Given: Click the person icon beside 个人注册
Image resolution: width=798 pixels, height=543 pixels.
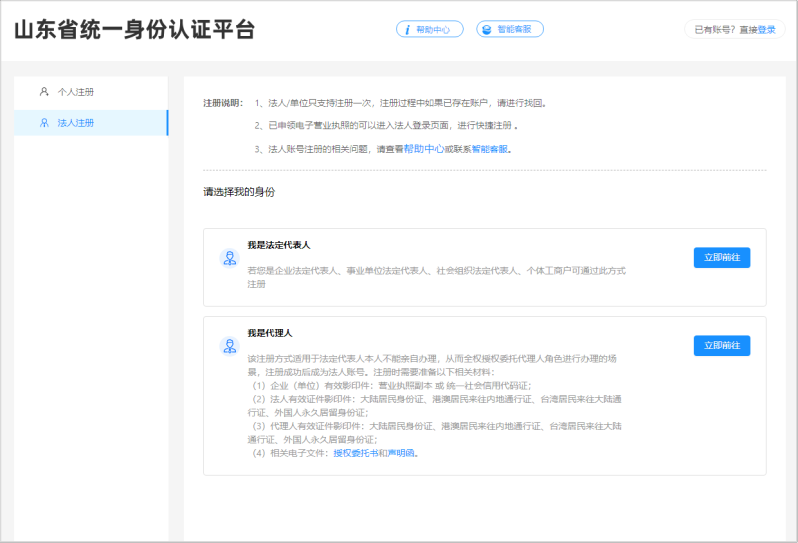Looking at the screenshot, I should (44, 92).
